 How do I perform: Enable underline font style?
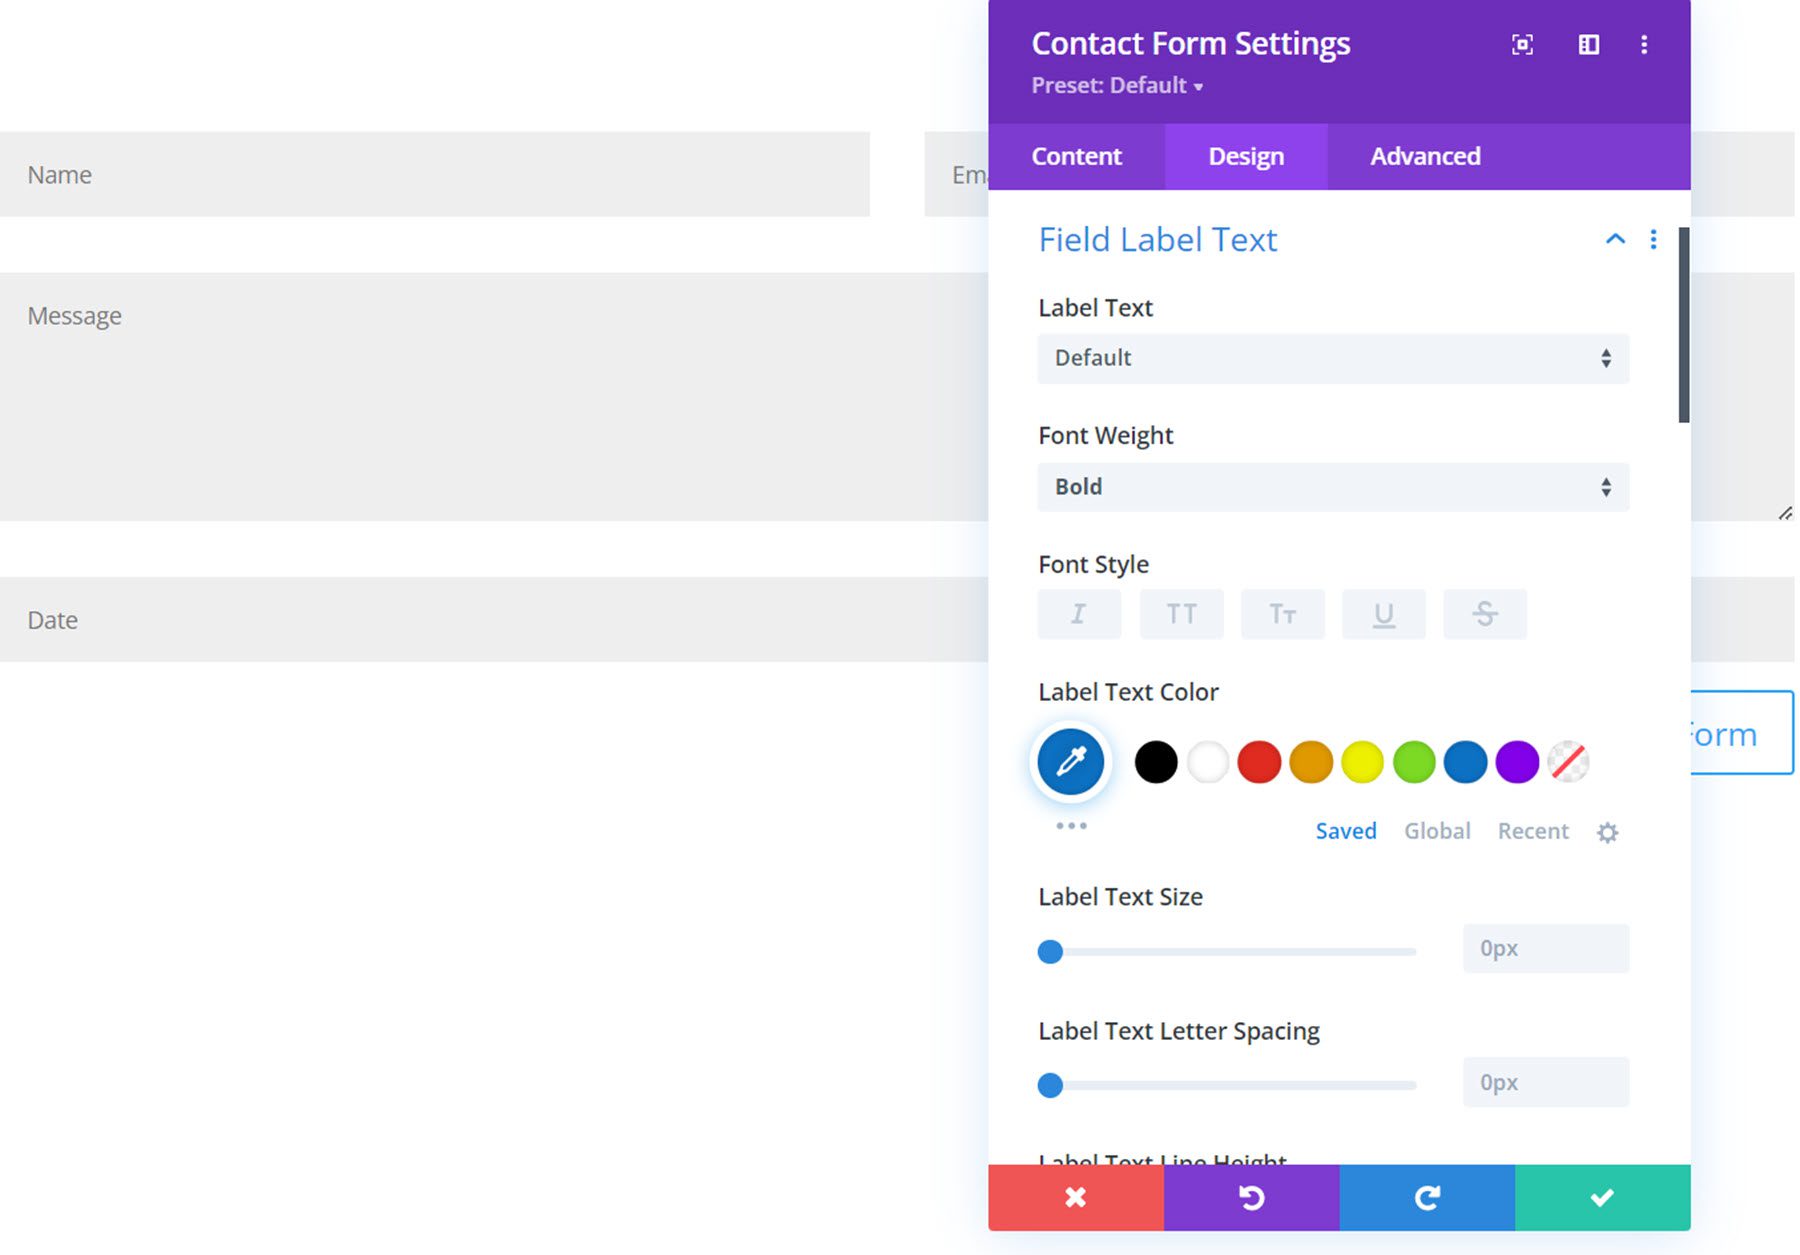(x=1384, y=614)
